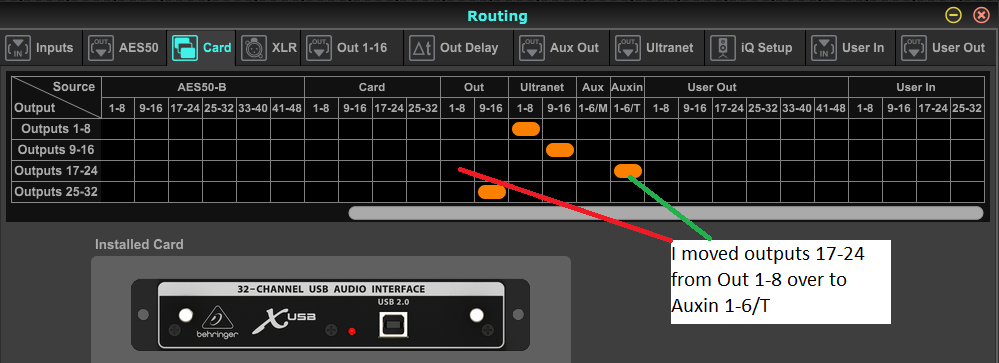
Task: Route Outputs 9-16 to Card 1-8
Action: click(321, 150)
